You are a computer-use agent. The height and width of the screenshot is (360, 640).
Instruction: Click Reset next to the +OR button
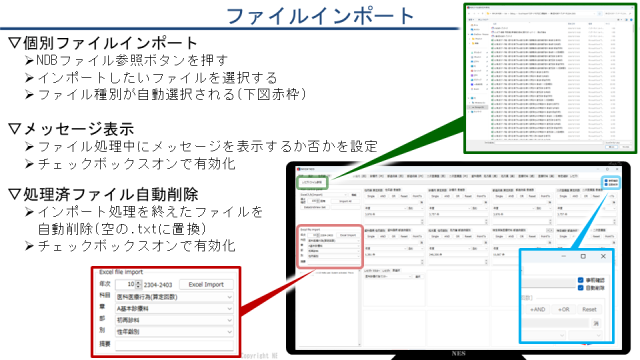(x=589, y=309)
